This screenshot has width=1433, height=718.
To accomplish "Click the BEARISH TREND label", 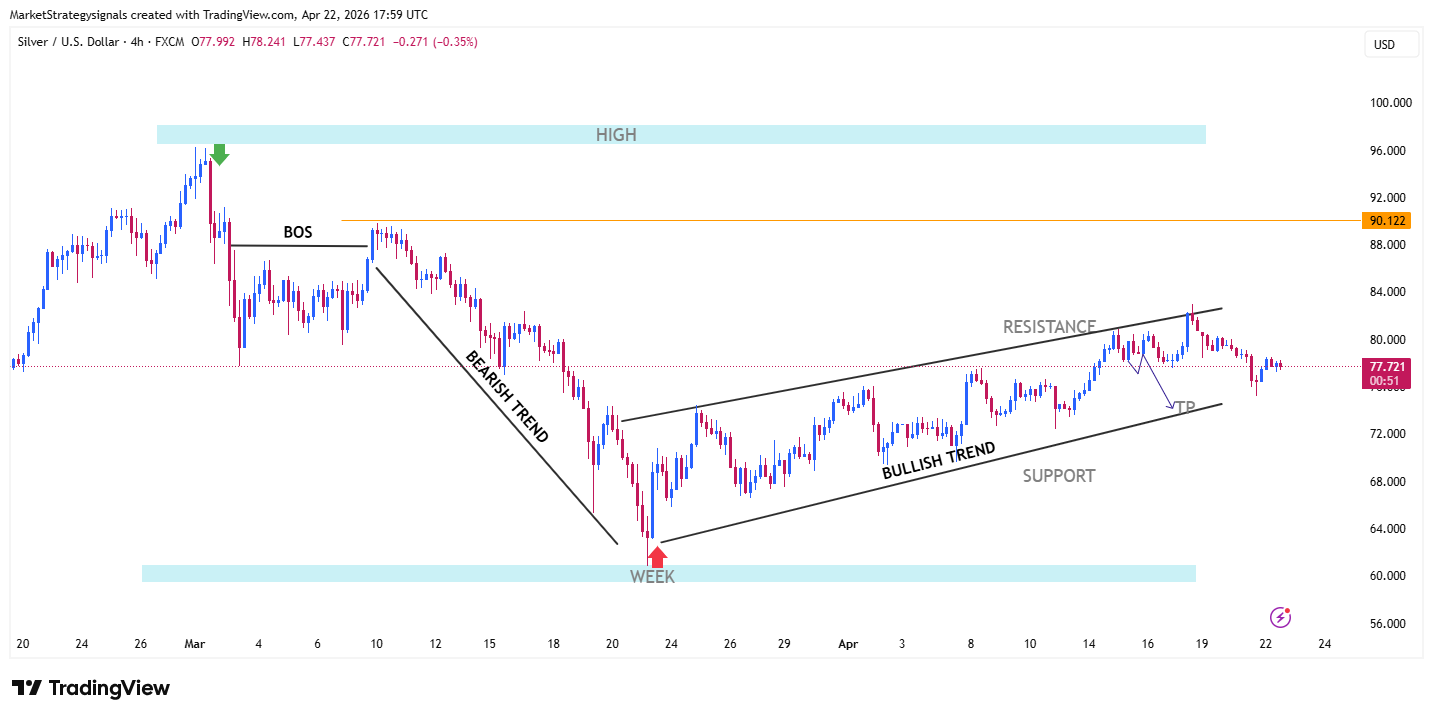I will pyautogui.click(x=507, y=398).
